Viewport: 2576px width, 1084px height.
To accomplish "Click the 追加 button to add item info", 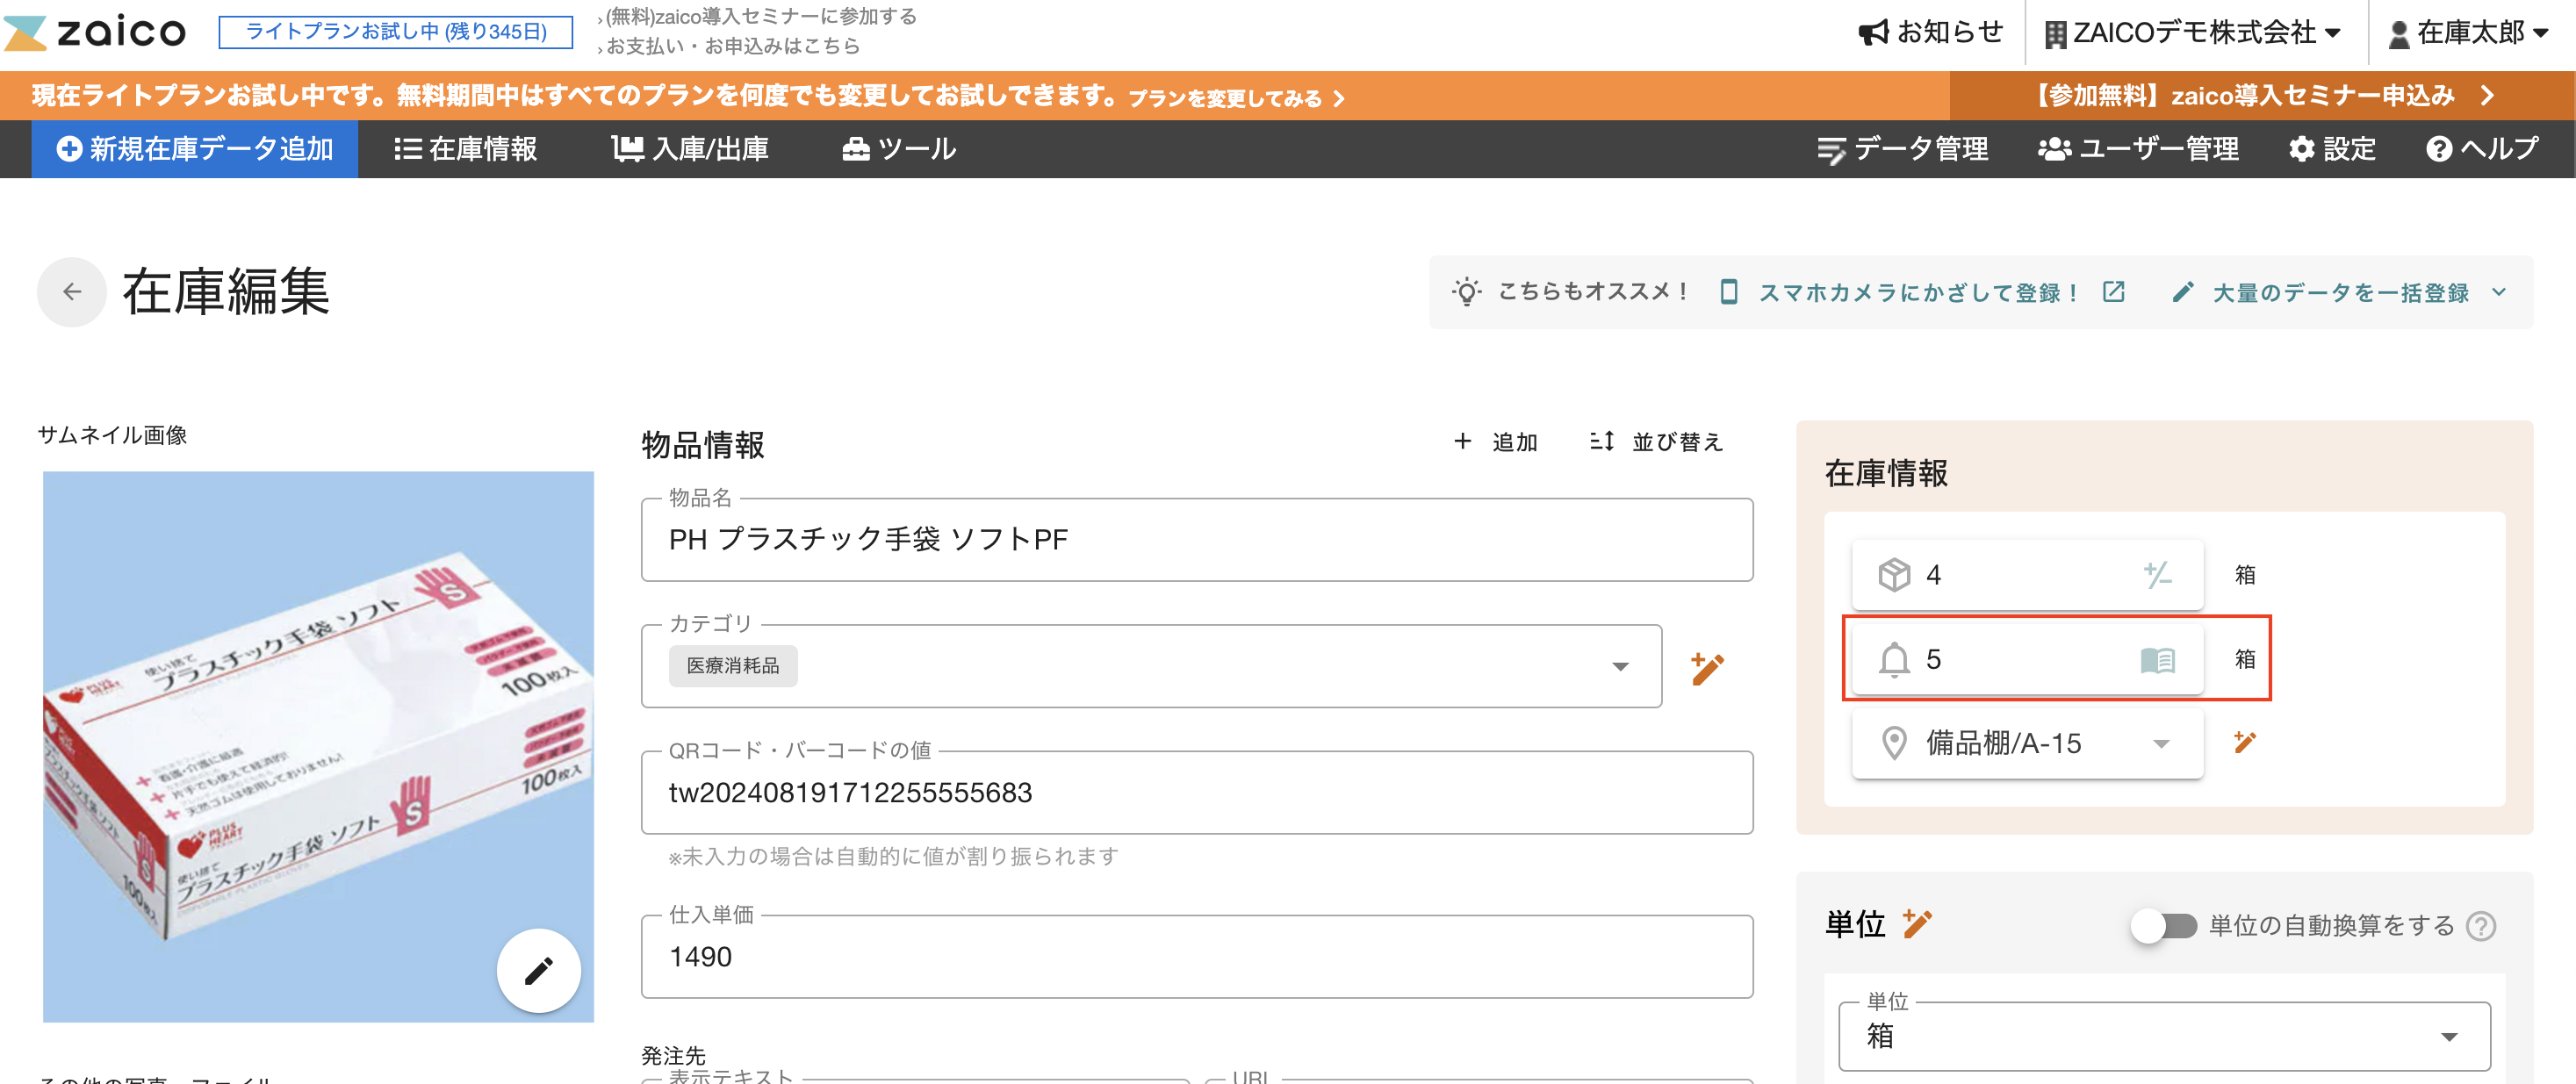I will click(x=1497, y=441).
